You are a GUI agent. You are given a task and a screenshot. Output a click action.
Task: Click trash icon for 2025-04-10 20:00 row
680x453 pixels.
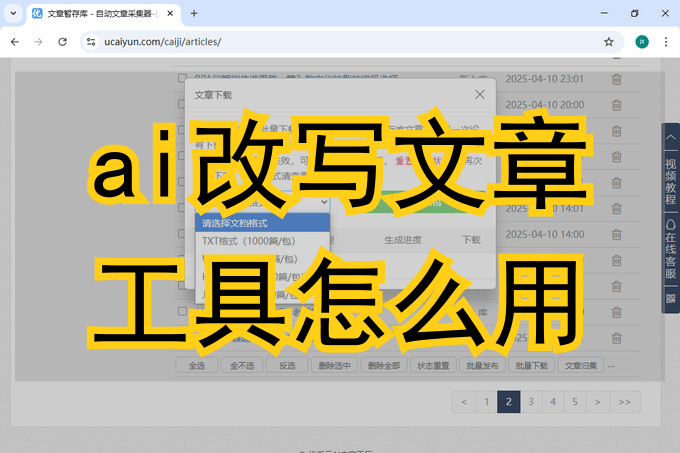pos(616,105)
